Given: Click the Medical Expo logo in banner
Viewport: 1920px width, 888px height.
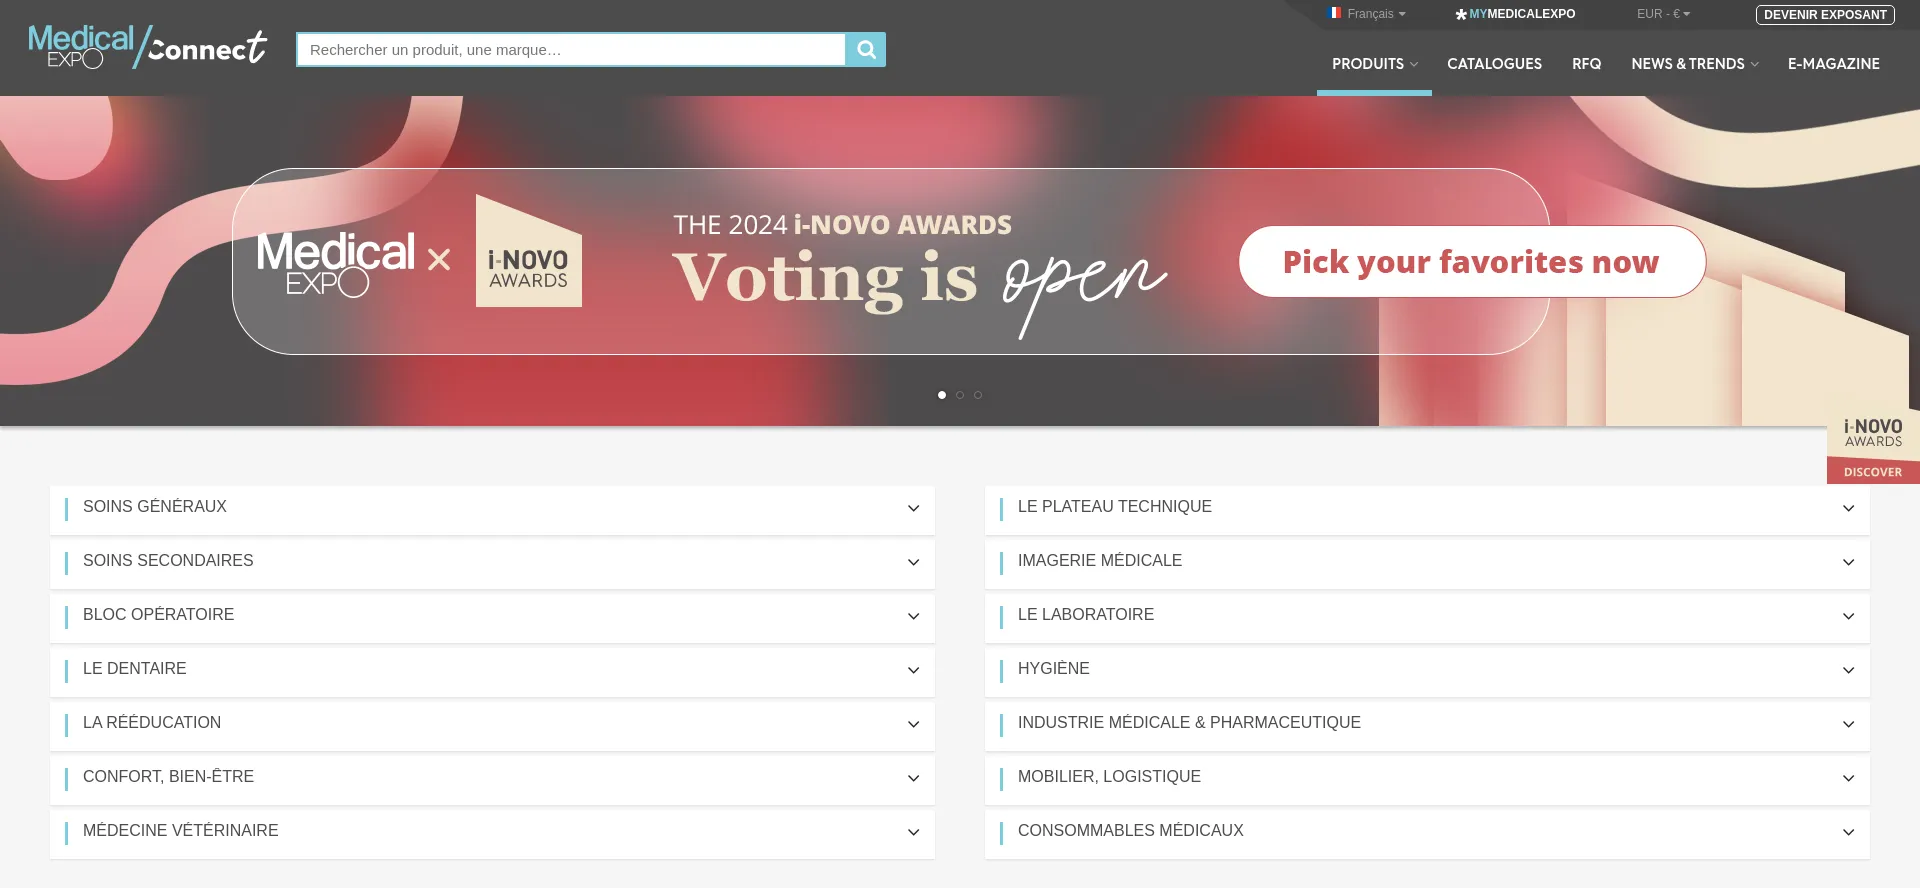Looking at the screenshot, I should [x=336, y=263].
